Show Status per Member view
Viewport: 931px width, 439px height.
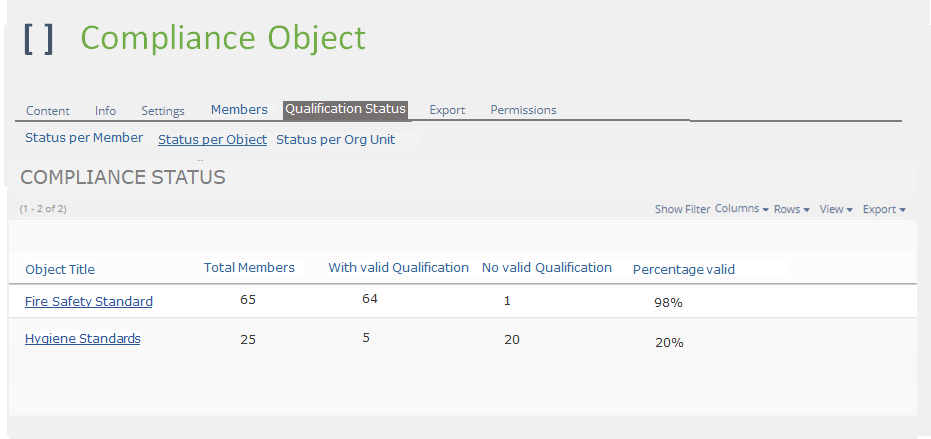[84, 138]
